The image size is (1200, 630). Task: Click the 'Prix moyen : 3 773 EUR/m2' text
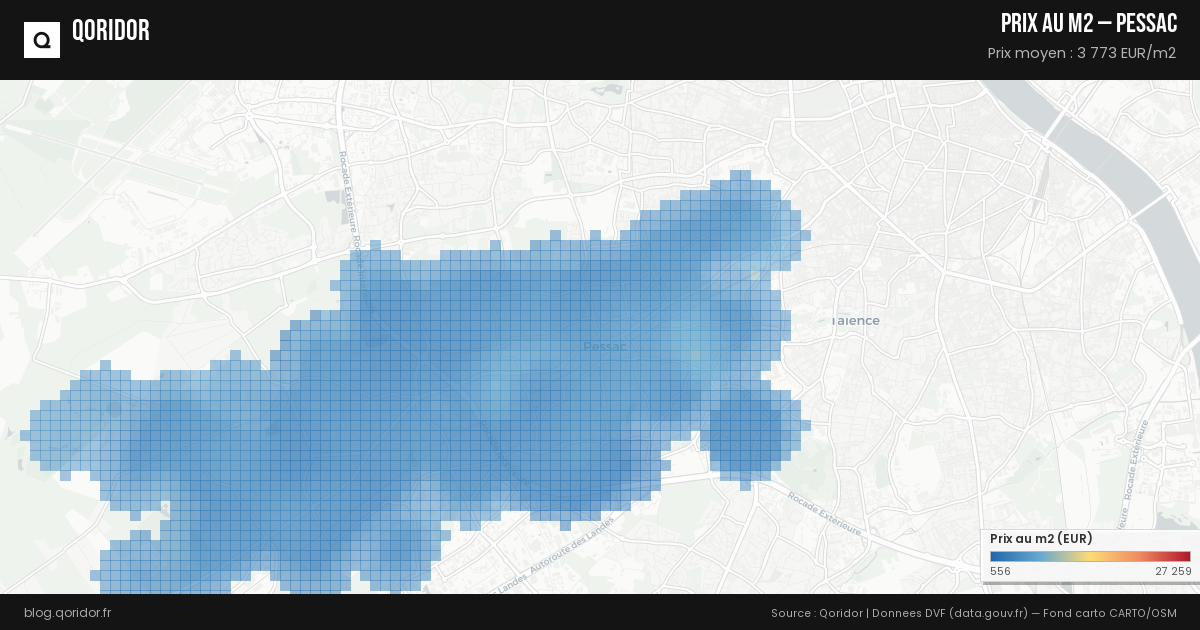click(x=1081, y=53)
